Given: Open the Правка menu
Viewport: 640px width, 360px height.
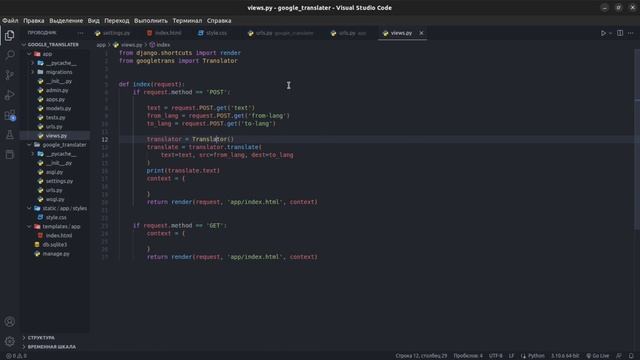Looking at the screenshot, I should (33, 20).
